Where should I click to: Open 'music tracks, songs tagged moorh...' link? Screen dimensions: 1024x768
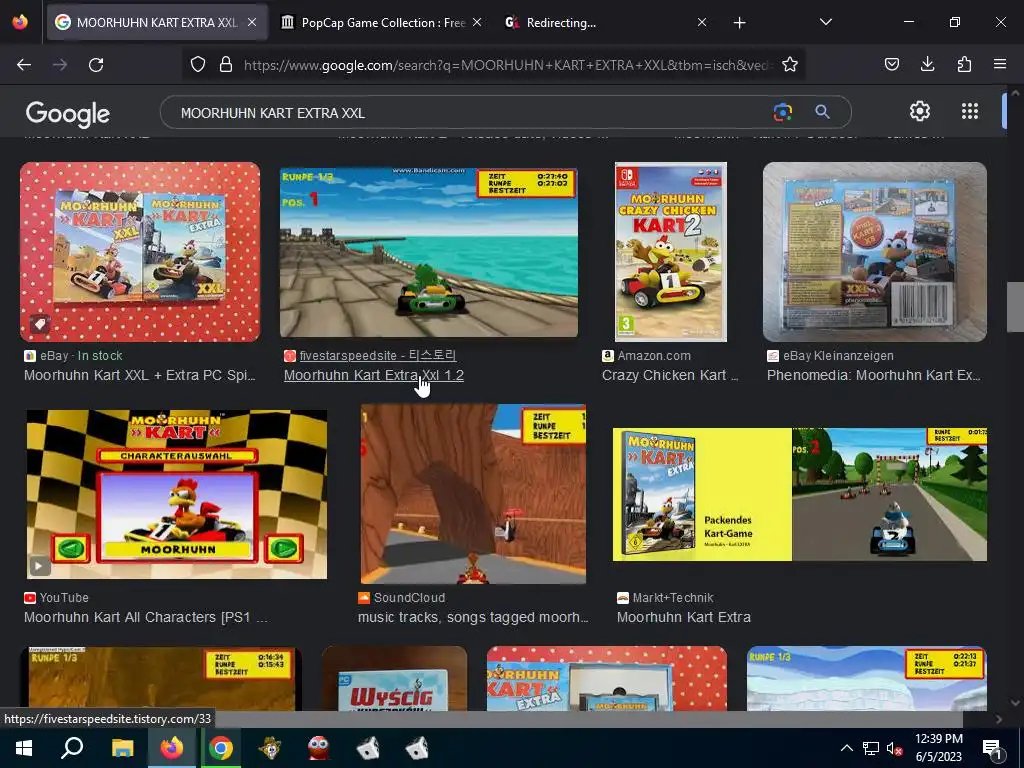click(x=473, y=617)
